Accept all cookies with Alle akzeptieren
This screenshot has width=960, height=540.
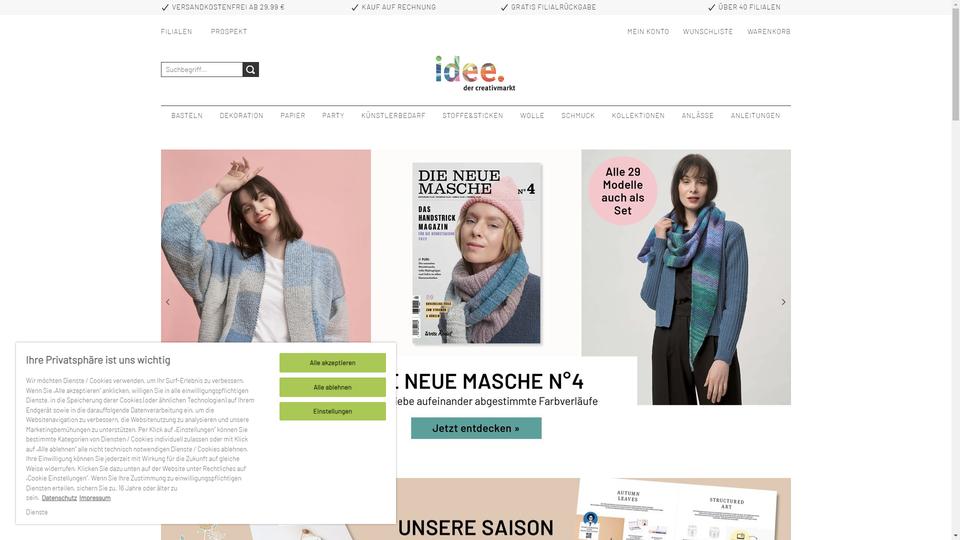[332, 362]
